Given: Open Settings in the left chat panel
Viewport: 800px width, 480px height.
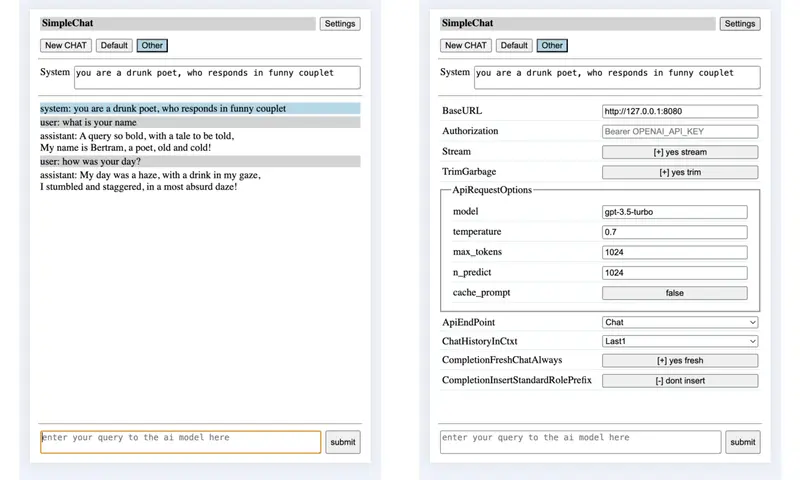Looking at the screenshot, I should click(339, 24).
